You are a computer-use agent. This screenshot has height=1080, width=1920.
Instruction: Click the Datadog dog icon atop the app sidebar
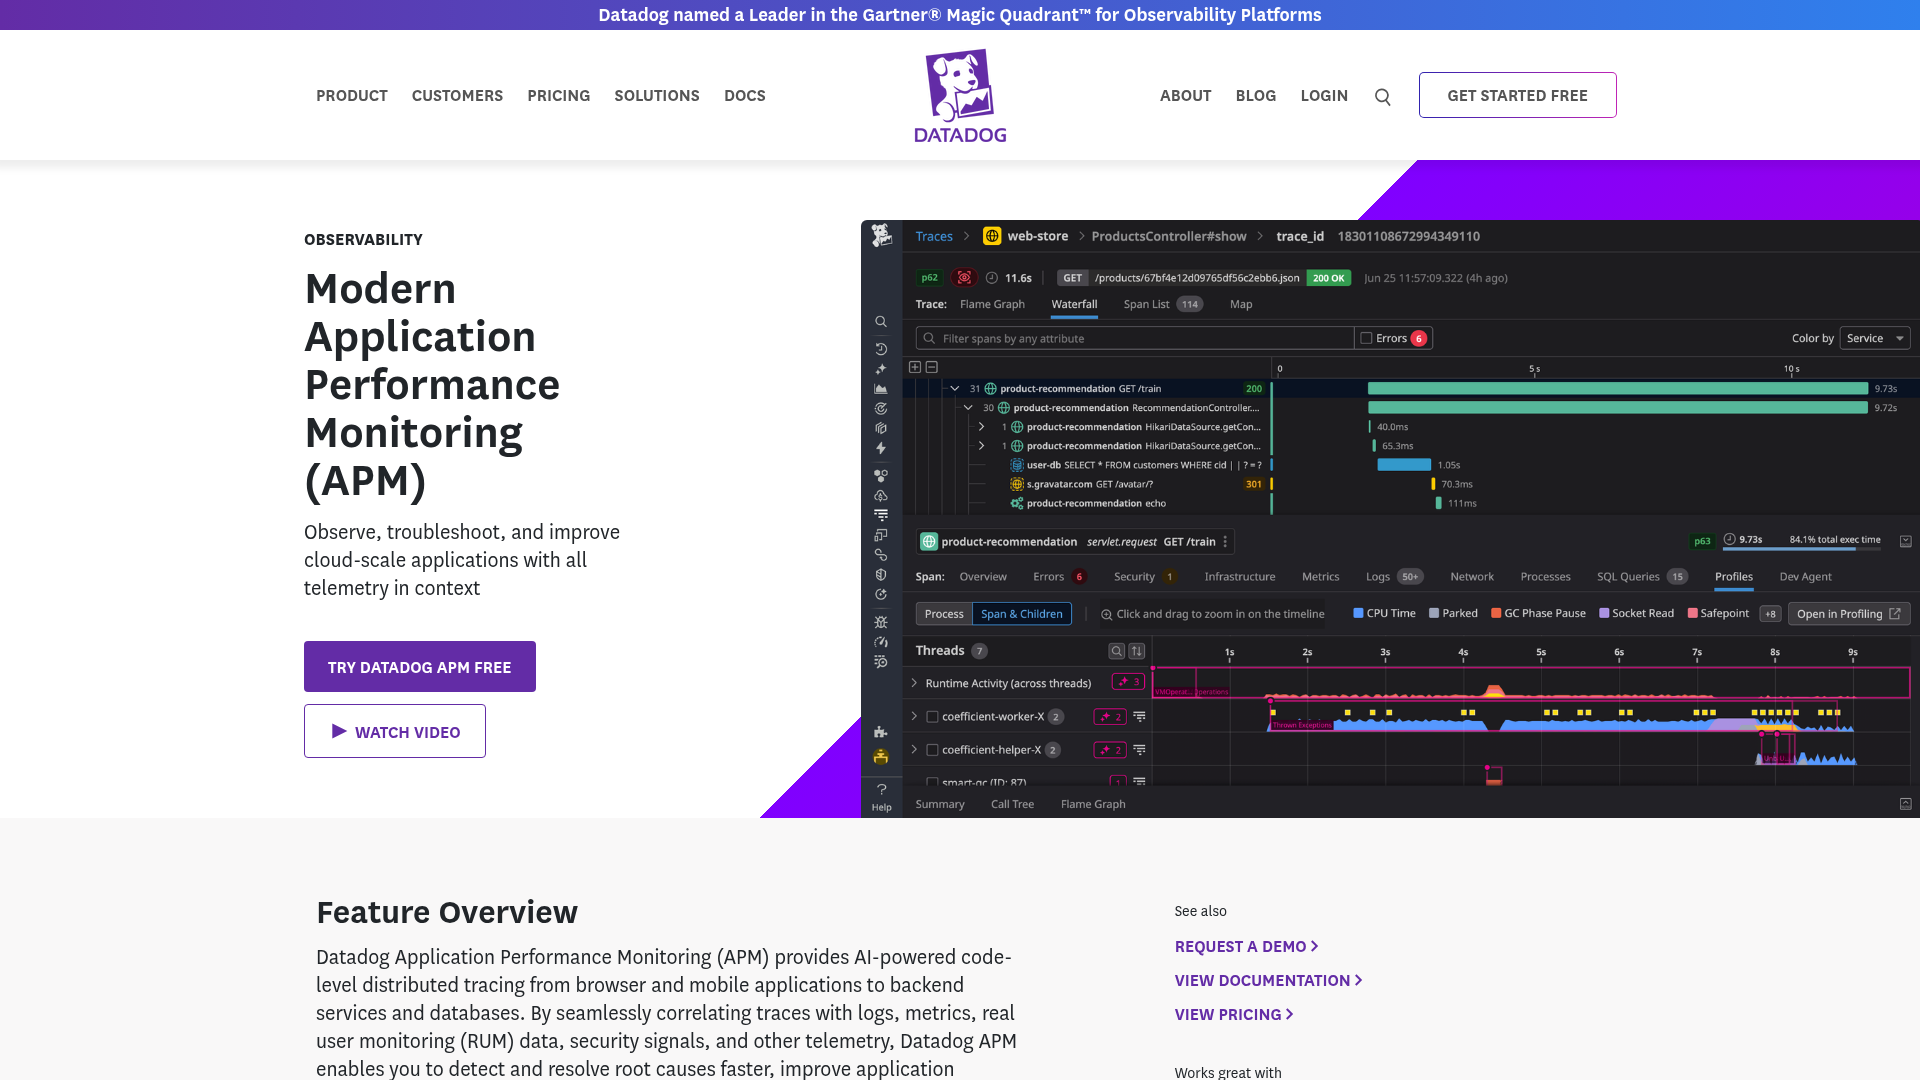(x=881, y=236)
